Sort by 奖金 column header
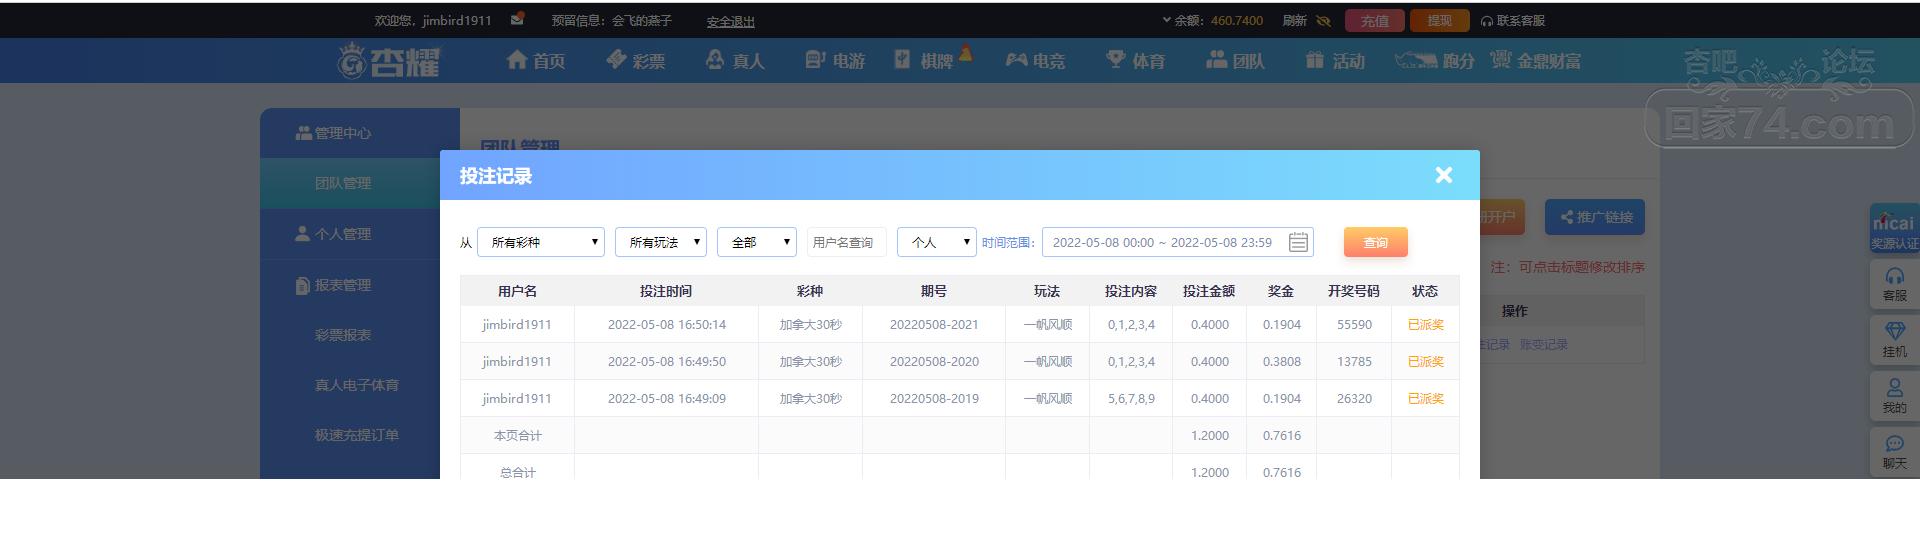The image size is (1920, 548). [1281, 291]
